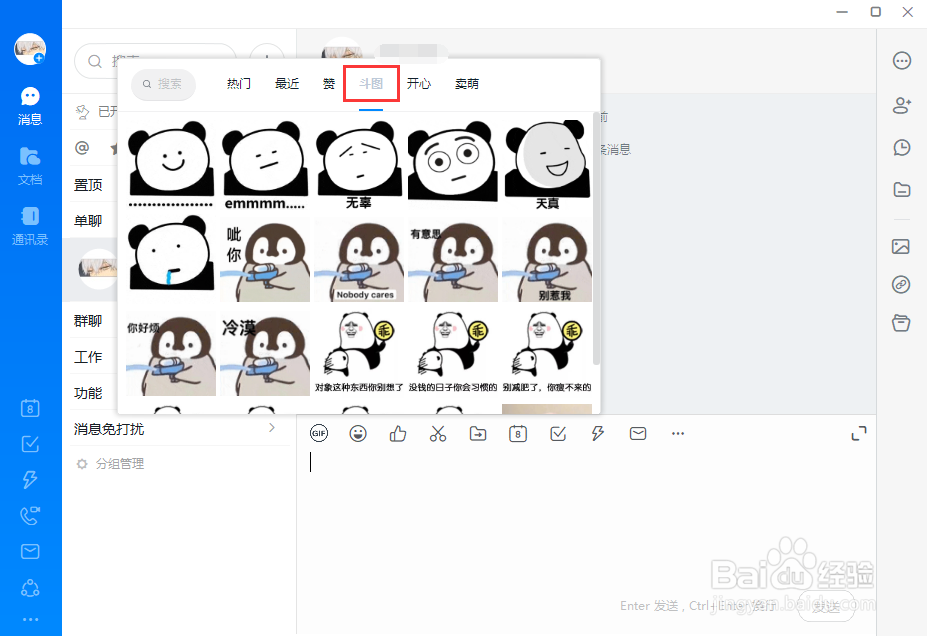This screenshot has width=927, height=636.
Task: Click the sticker search field
Action: point(163,84)
